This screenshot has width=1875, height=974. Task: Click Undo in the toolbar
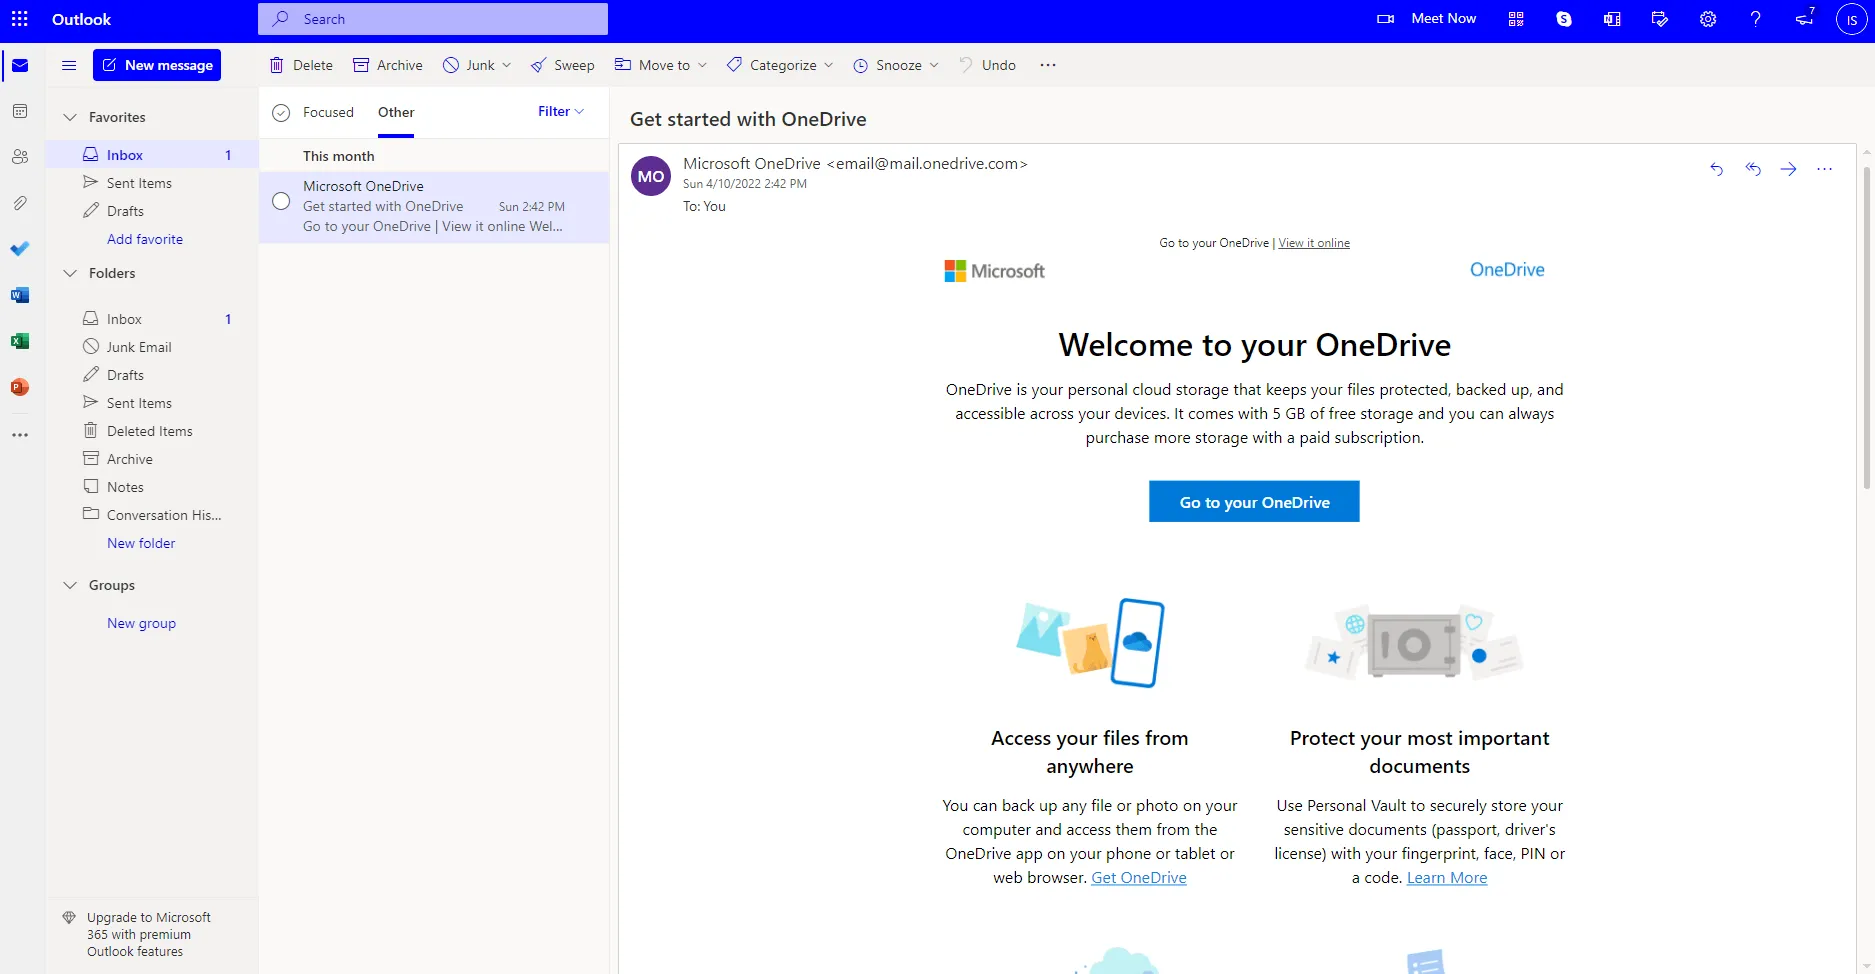point(987,65)
